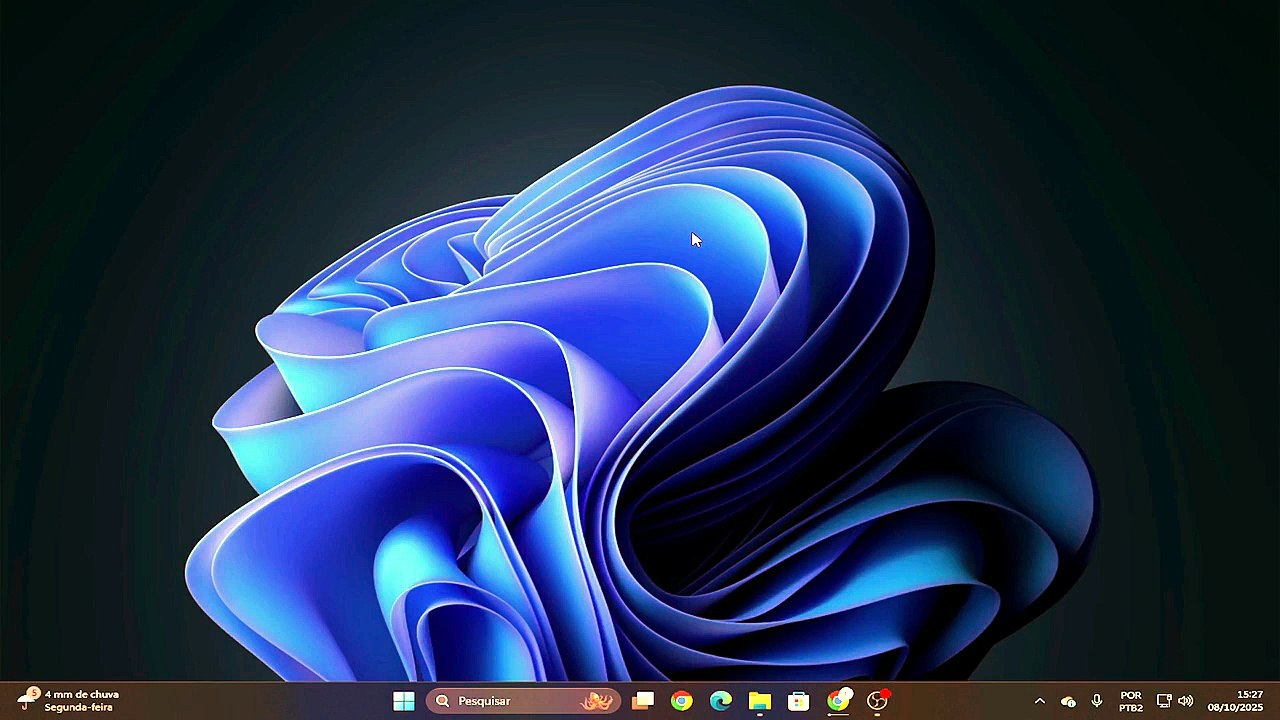Open Microsoft Edge from the taskbar

[721, 701]
